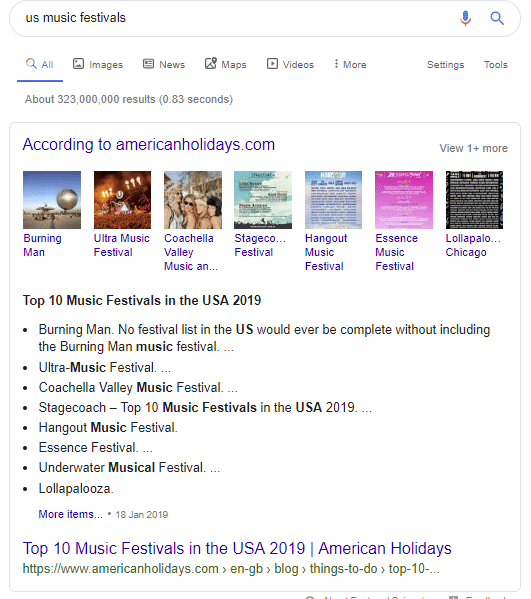Click the blue magnifier search button
Viewport: 531px width, 599px height.
click(x=497, y=18)
